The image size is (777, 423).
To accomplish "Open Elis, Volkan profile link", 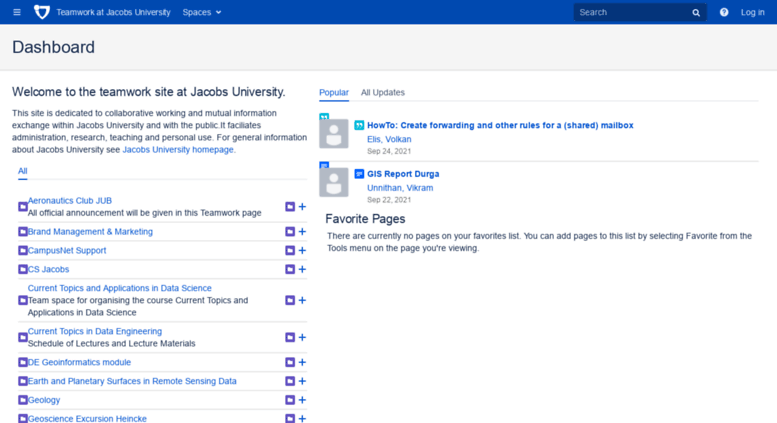I will pyautogui.click(x=389, y=139).
